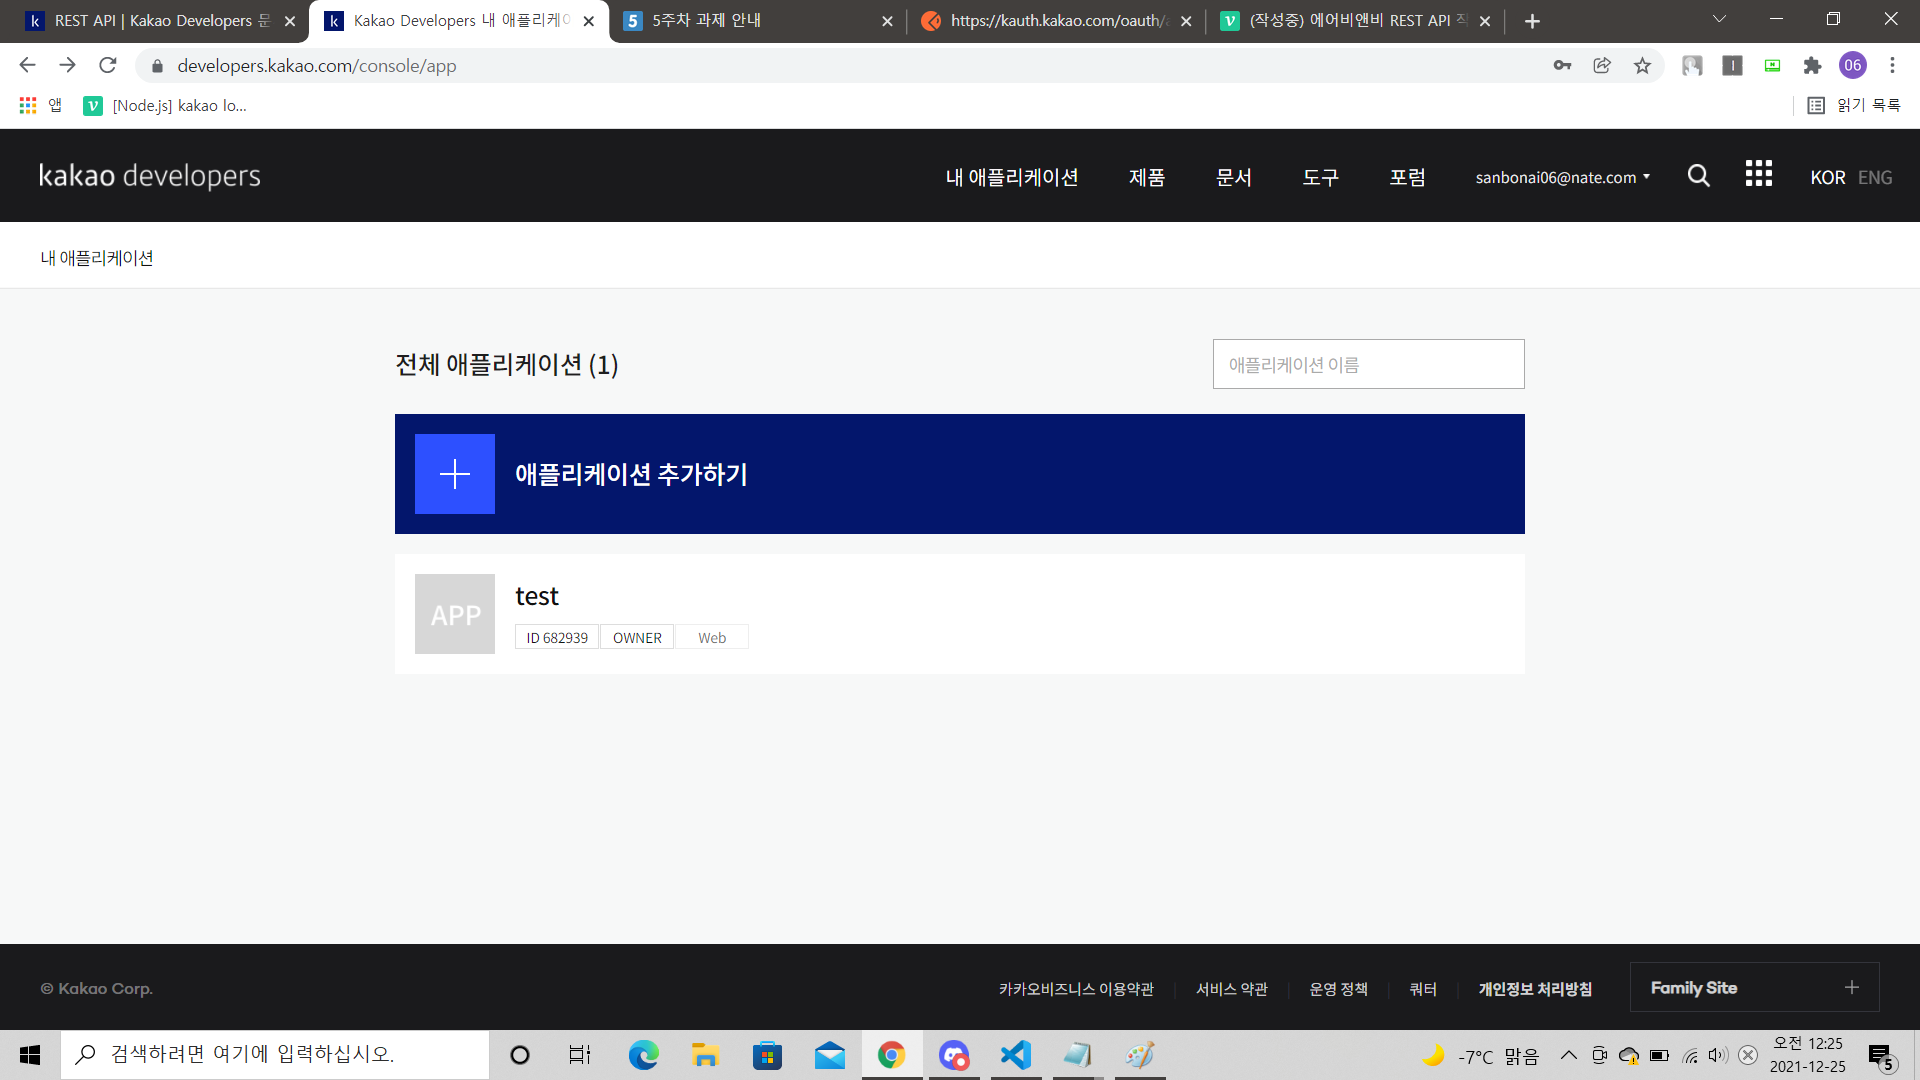Viewport: 1920px width, 1080px height.
Task: Expand the Family Site selector
Action: pyautogui.click(x=1754, y=987)
